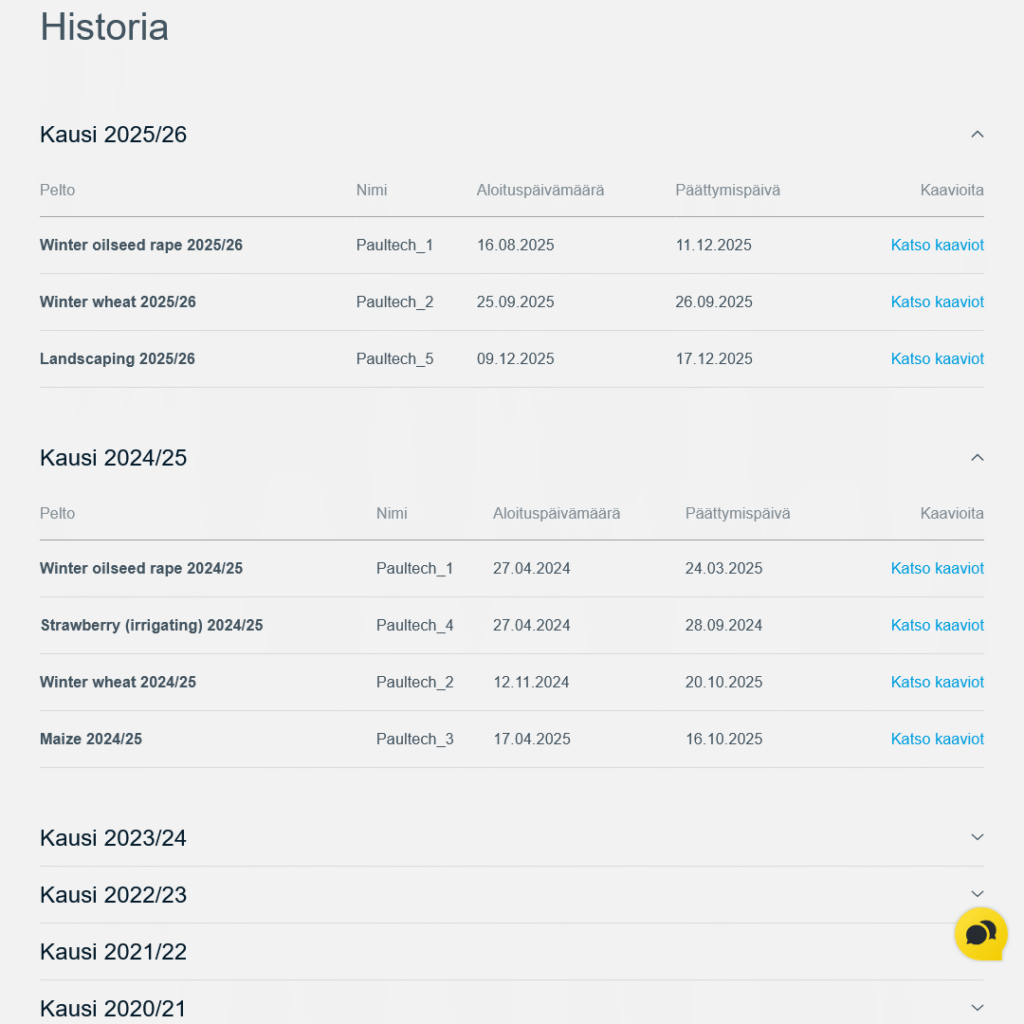Screen dimensions: 1024x1024
Task: Open Katso kaaviot for Winter oilseed rape 2025/26
Action: 937,245
